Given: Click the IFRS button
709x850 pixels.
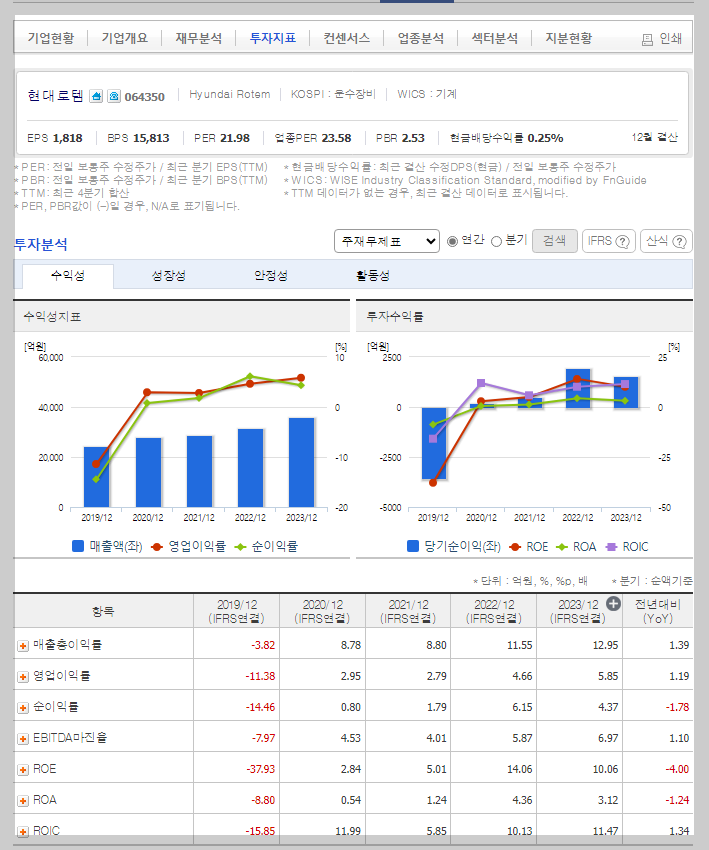Looking at the screenshot, I should [x=608, y=241].
